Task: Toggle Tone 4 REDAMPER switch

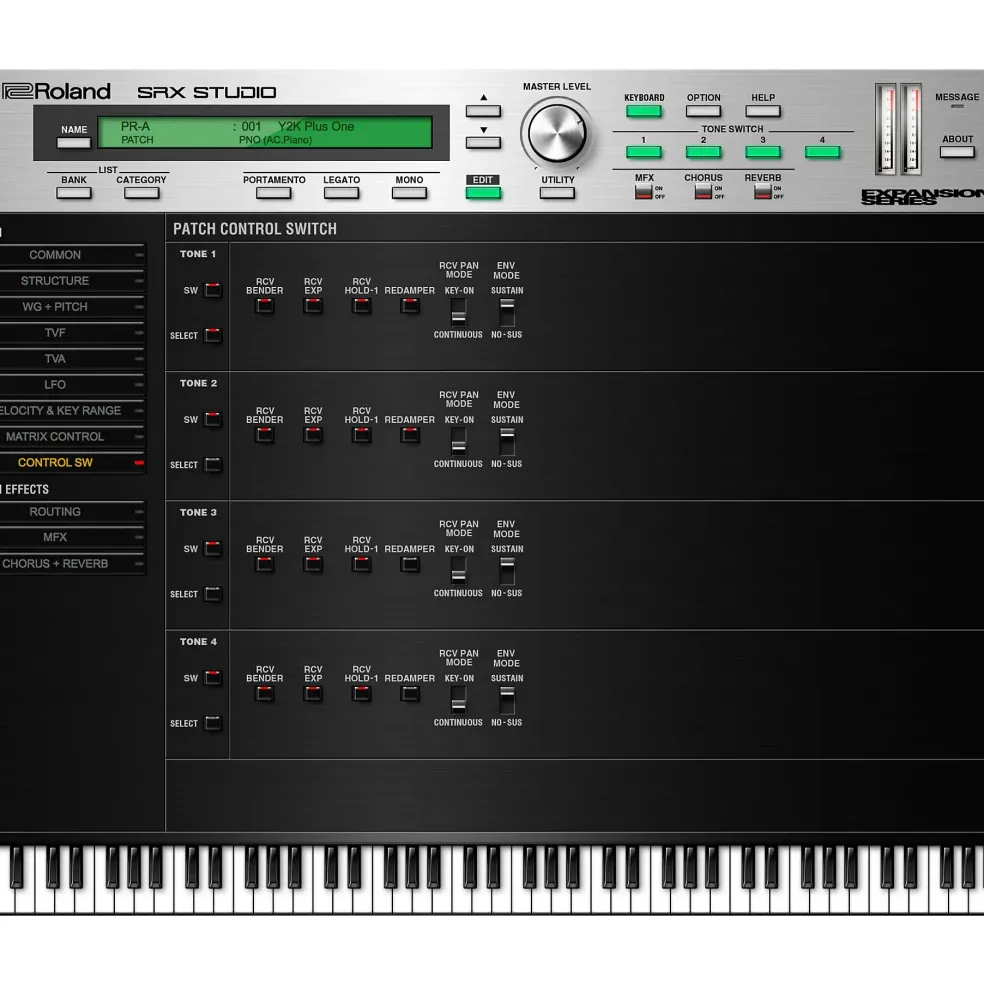Action: pos(410,694)
